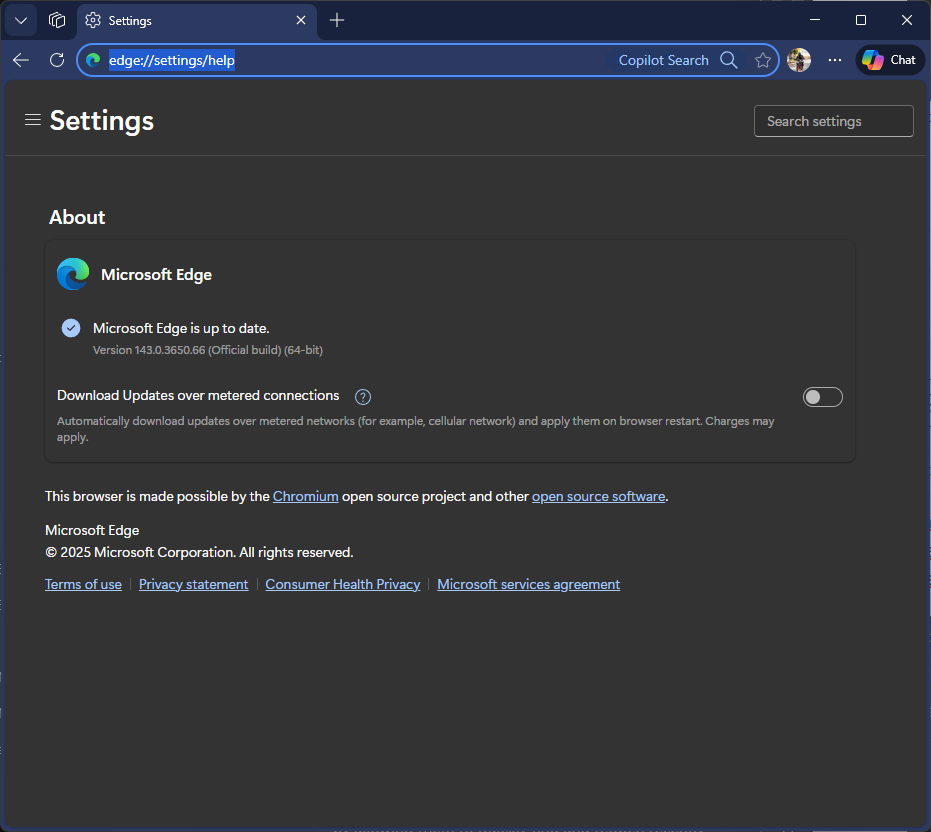Viewport: 931px width, 832px height.
Task: Open the Microsoft services agreement link
Action: tap(528, 584)
